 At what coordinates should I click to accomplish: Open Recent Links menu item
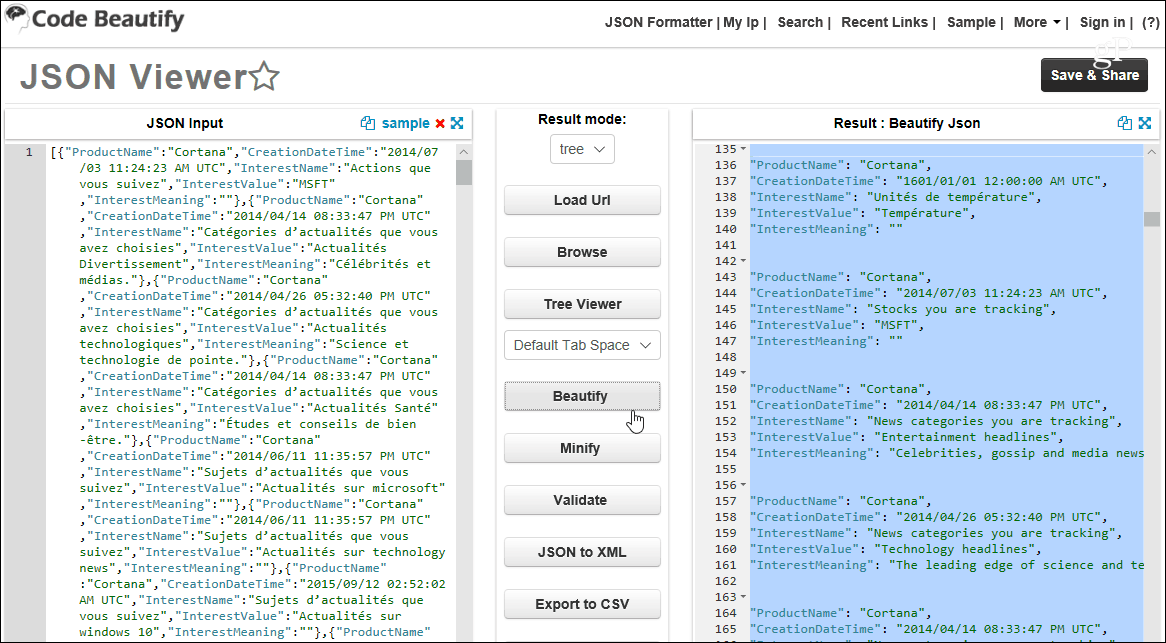(x=884, y=22)
